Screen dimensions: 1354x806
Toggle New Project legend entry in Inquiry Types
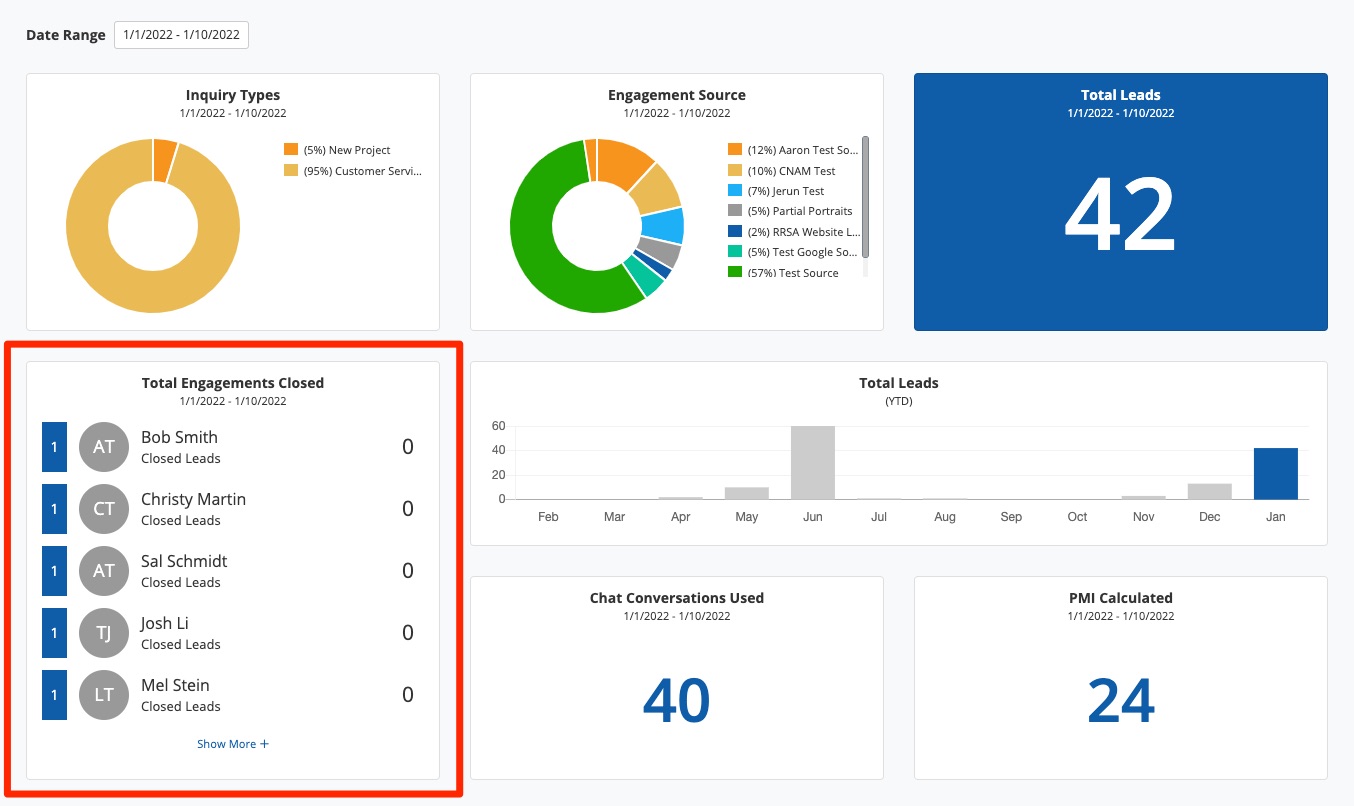click(x=348, y=150)
